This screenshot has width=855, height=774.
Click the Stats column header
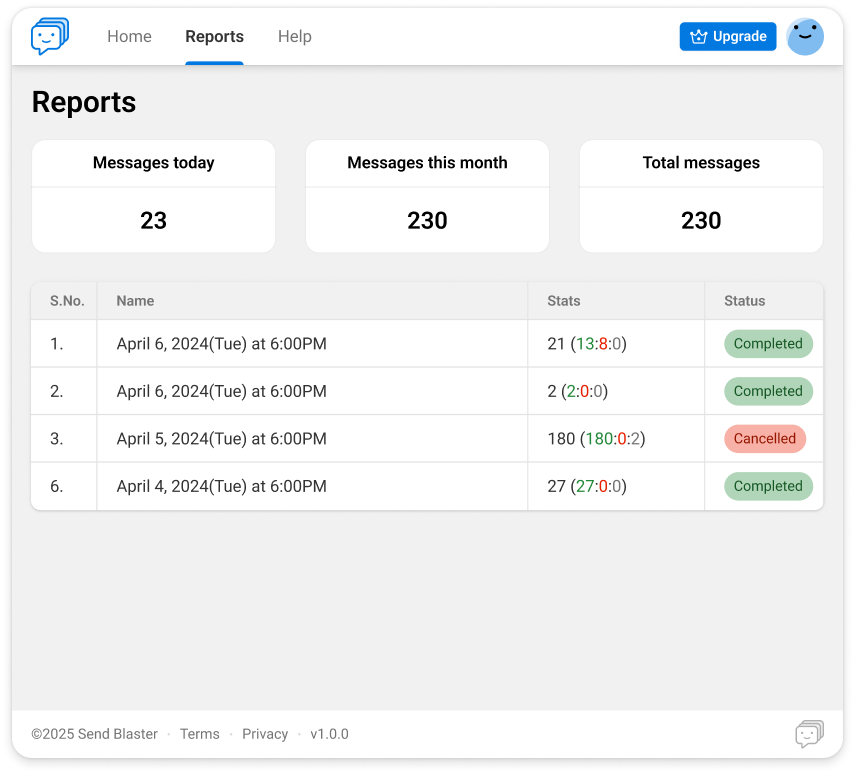click(x=564, y=301)
